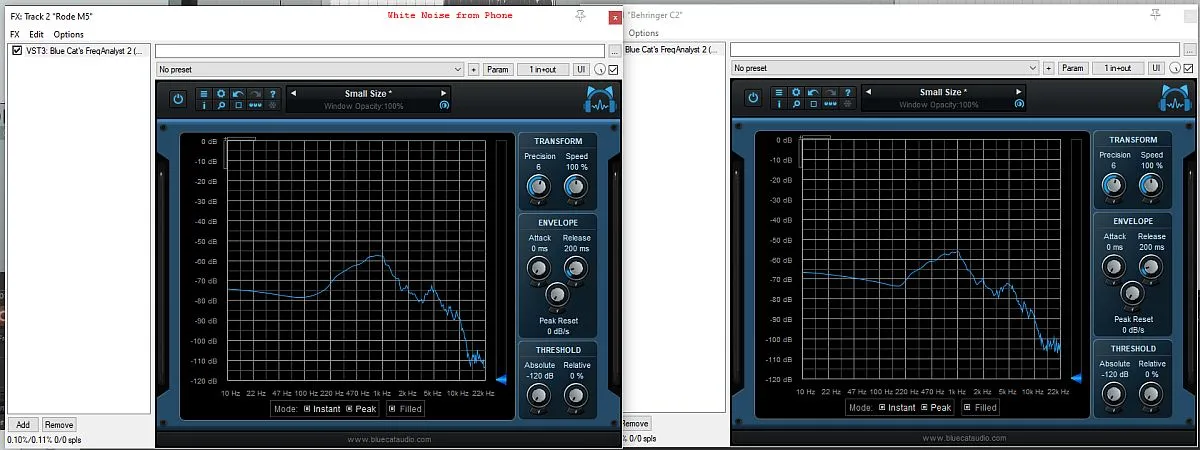Click three-dots icon in Behringer C2 plugin toolbar
Screen dimensions: 1200x450
tap(830, 104)
